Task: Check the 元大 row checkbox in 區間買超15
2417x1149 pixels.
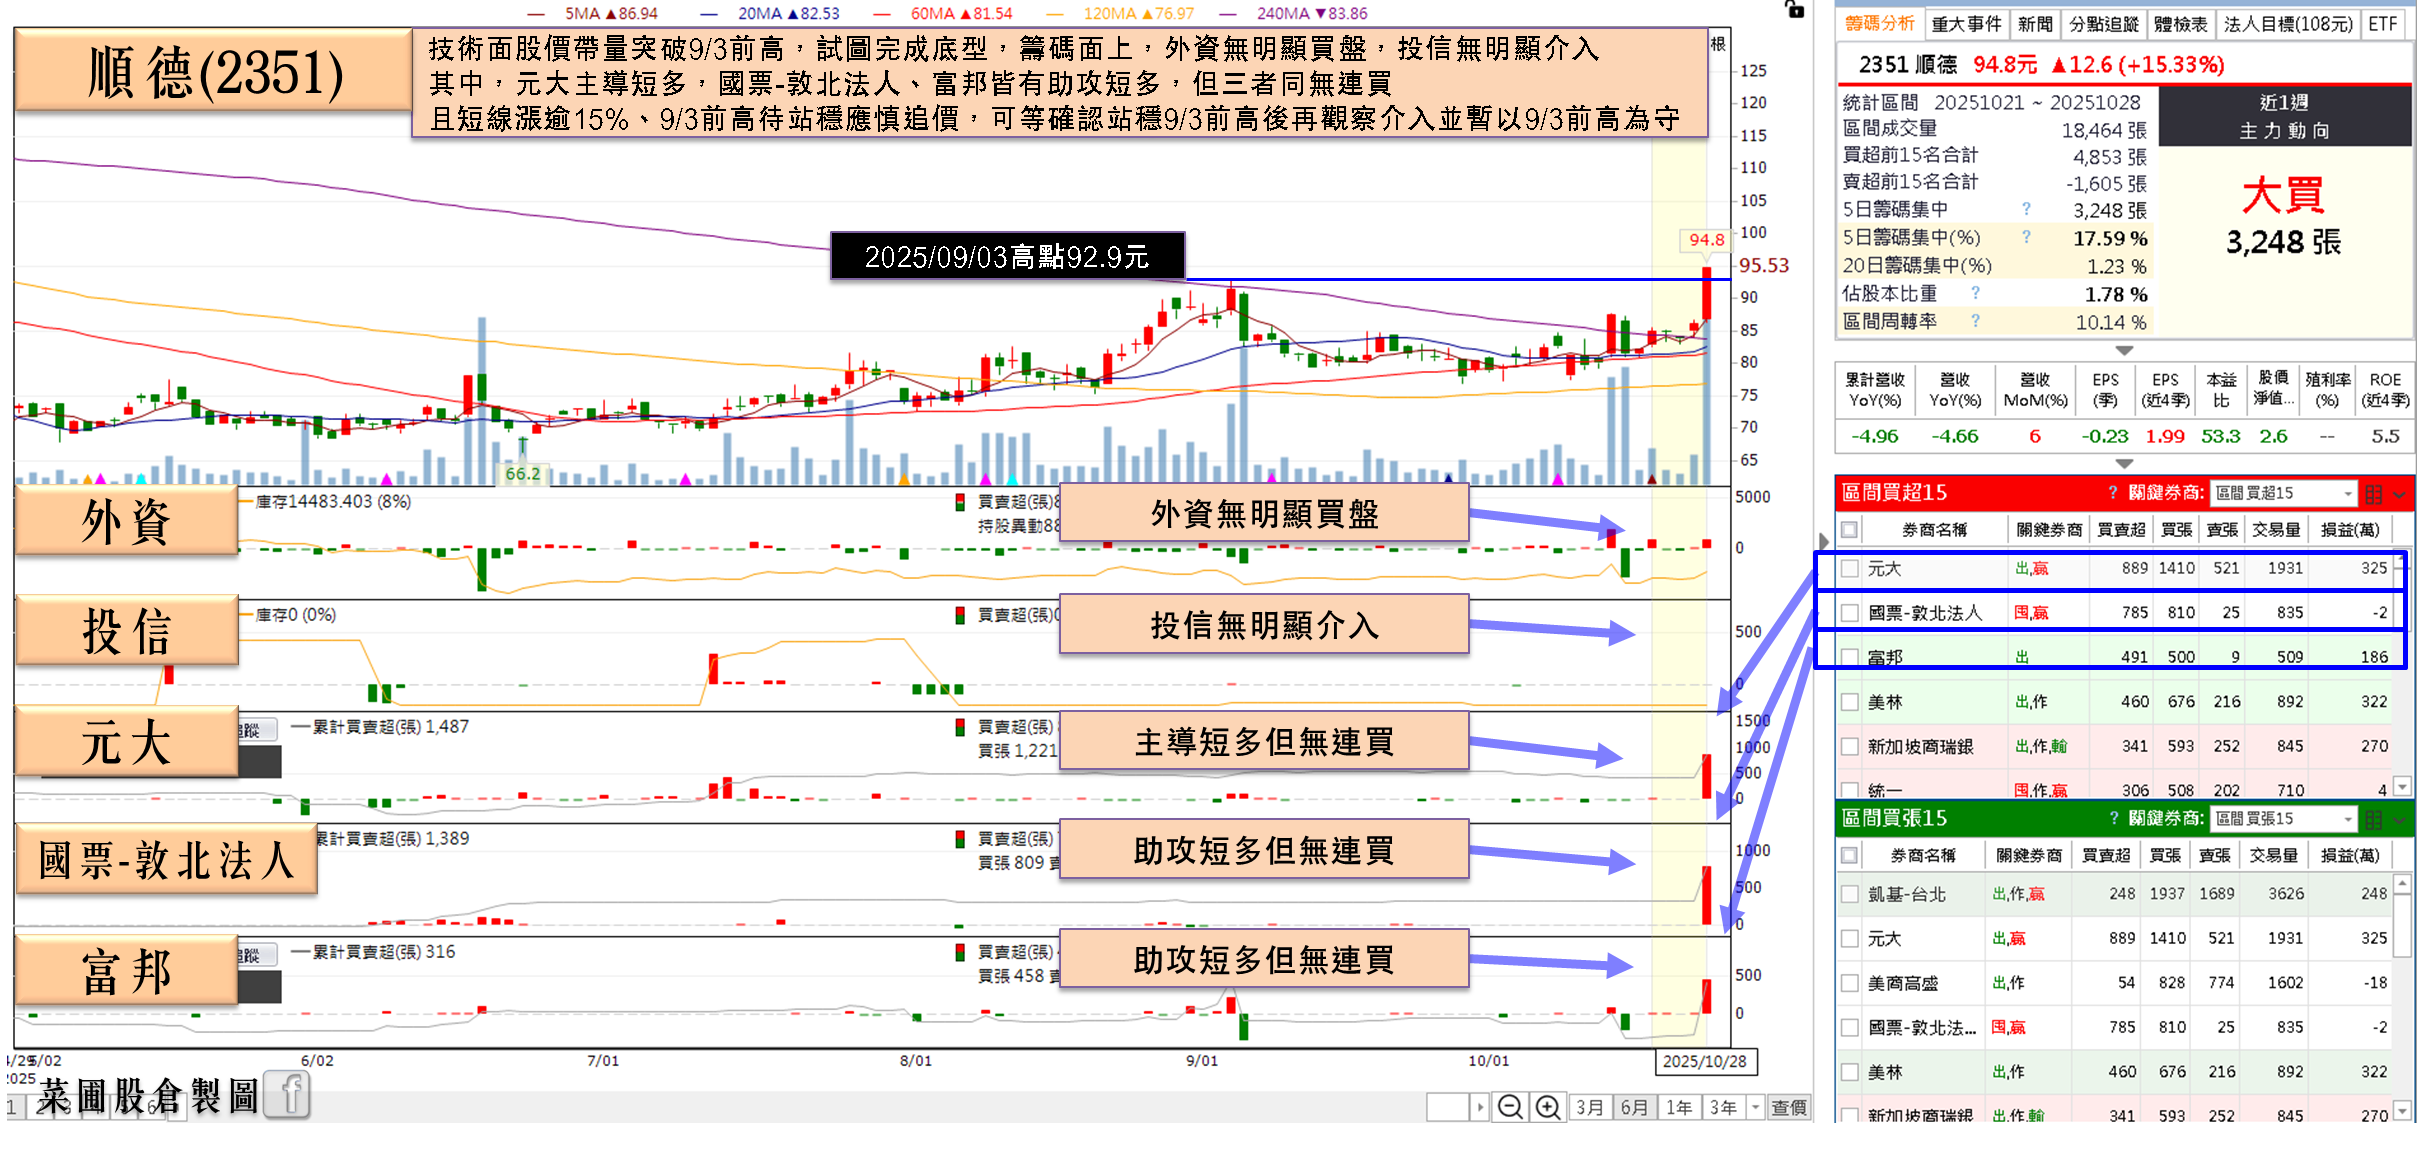Action: [x=1850, y=568]
